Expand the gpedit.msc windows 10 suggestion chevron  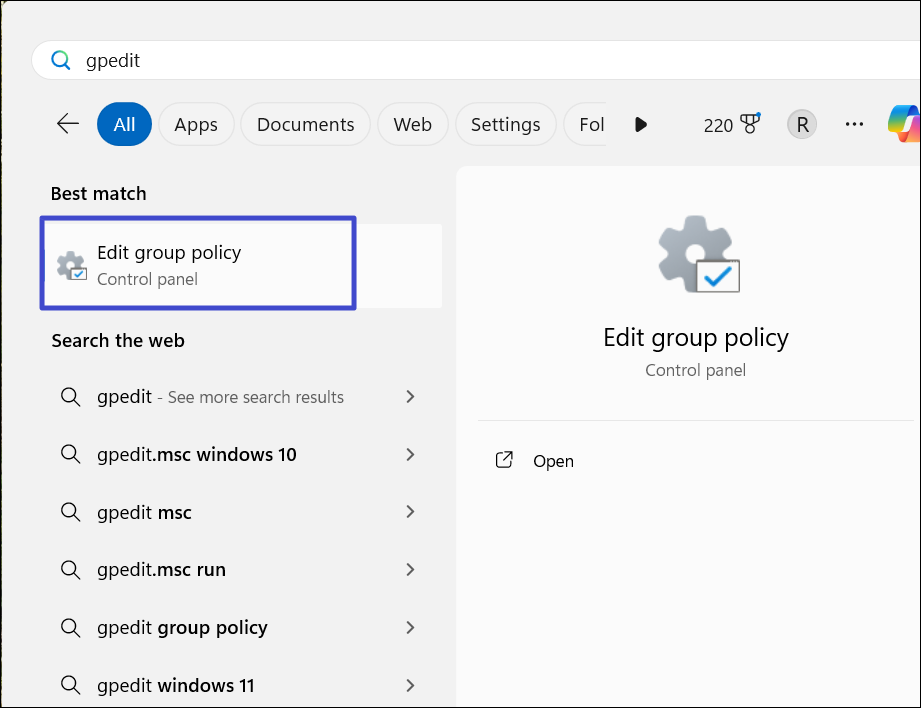pyautogui.click(x=410, y=455)
